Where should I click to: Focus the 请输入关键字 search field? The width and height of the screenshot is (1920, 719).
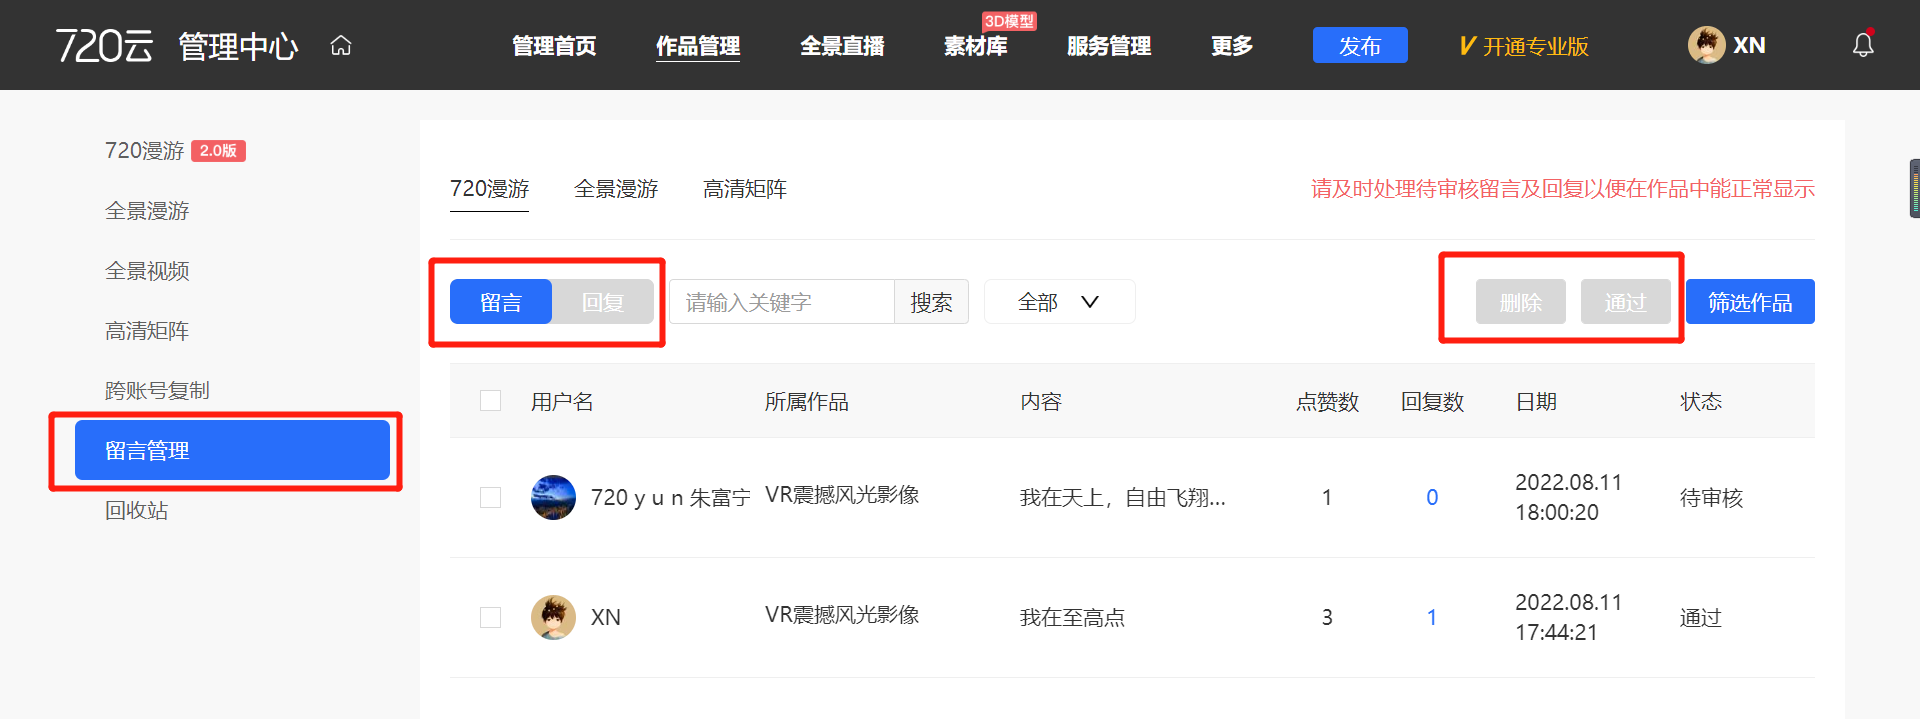pyautogui.click(x=781, y=302)
